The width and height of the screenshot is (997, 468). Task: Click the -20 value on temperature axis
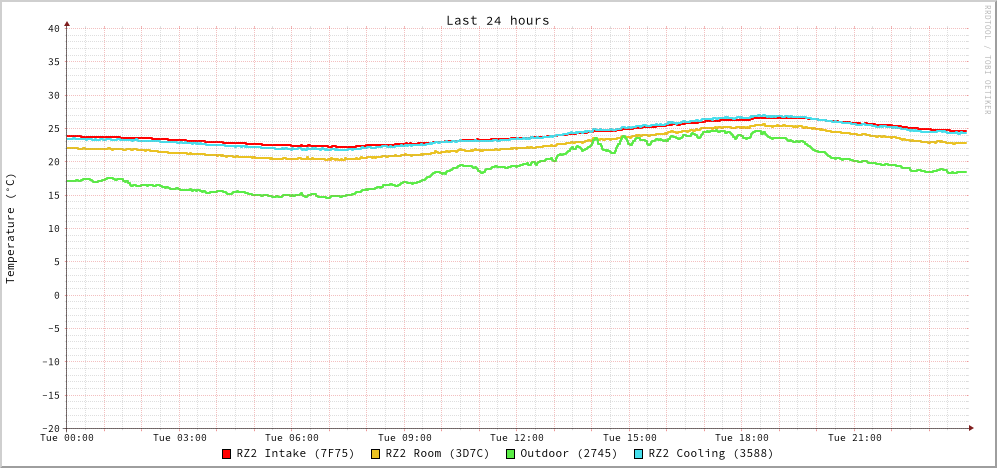pos(50,428)
